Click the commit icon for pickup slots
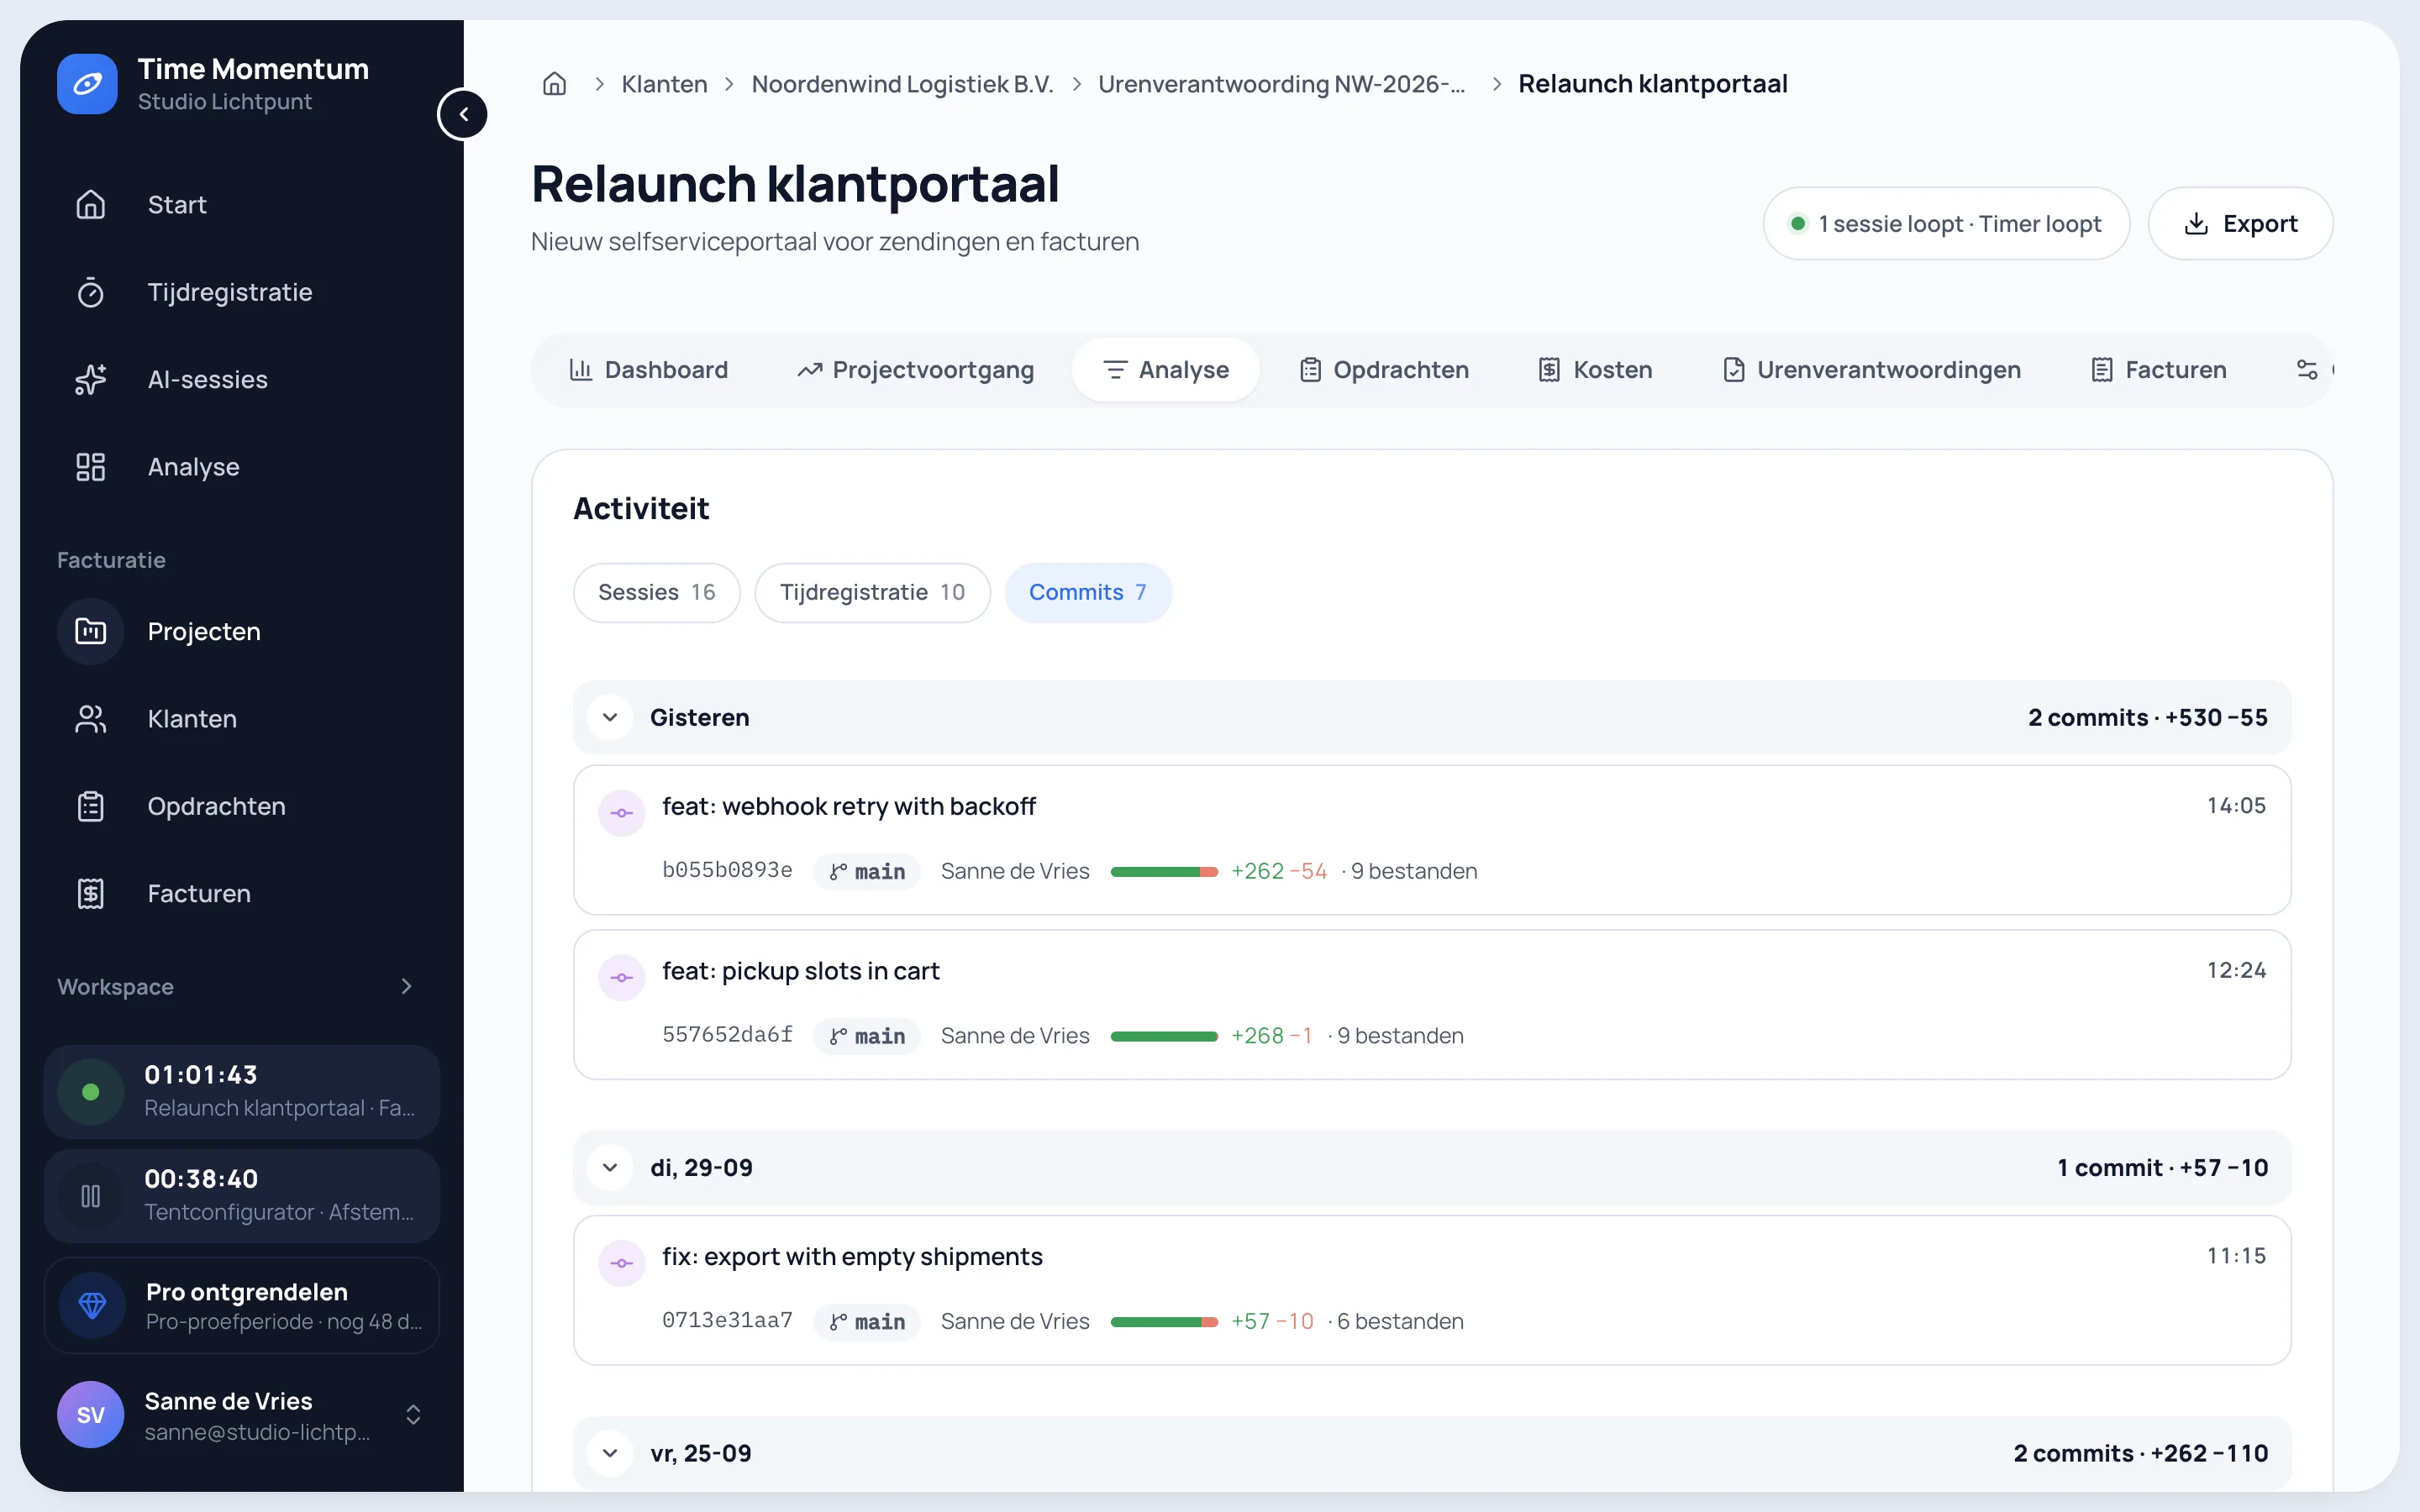The width and height of the screenshot is (2420, 1512). coord(622,978)
